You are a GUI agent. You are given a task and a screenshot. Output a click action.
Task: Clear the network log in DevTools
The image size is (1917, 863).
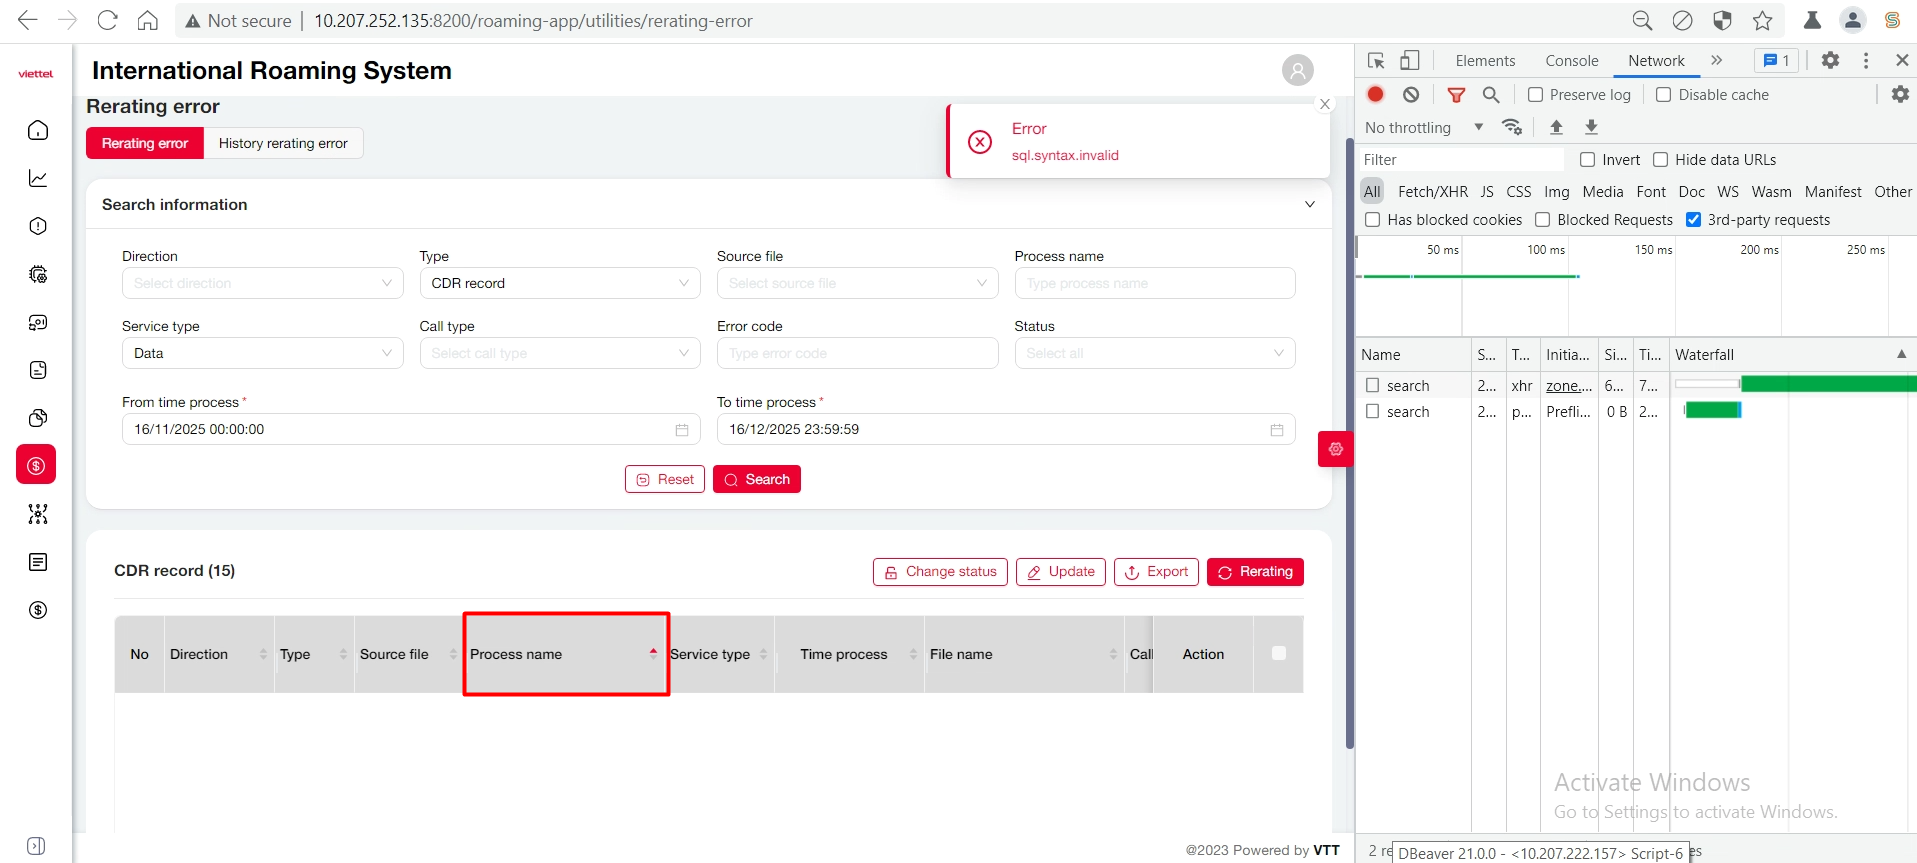click(x=1410, y=94)
